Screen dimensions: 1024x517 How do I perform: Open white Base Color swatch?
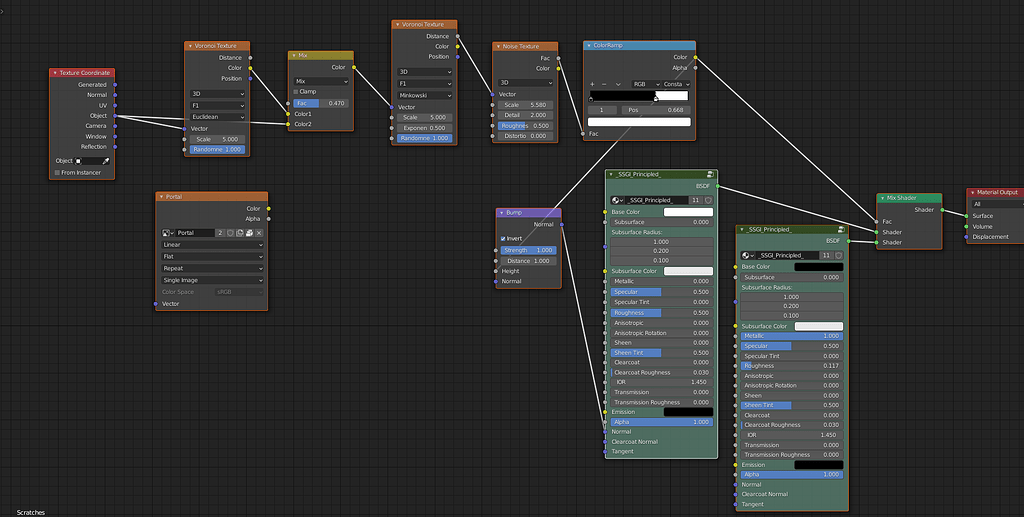(688, 212)
